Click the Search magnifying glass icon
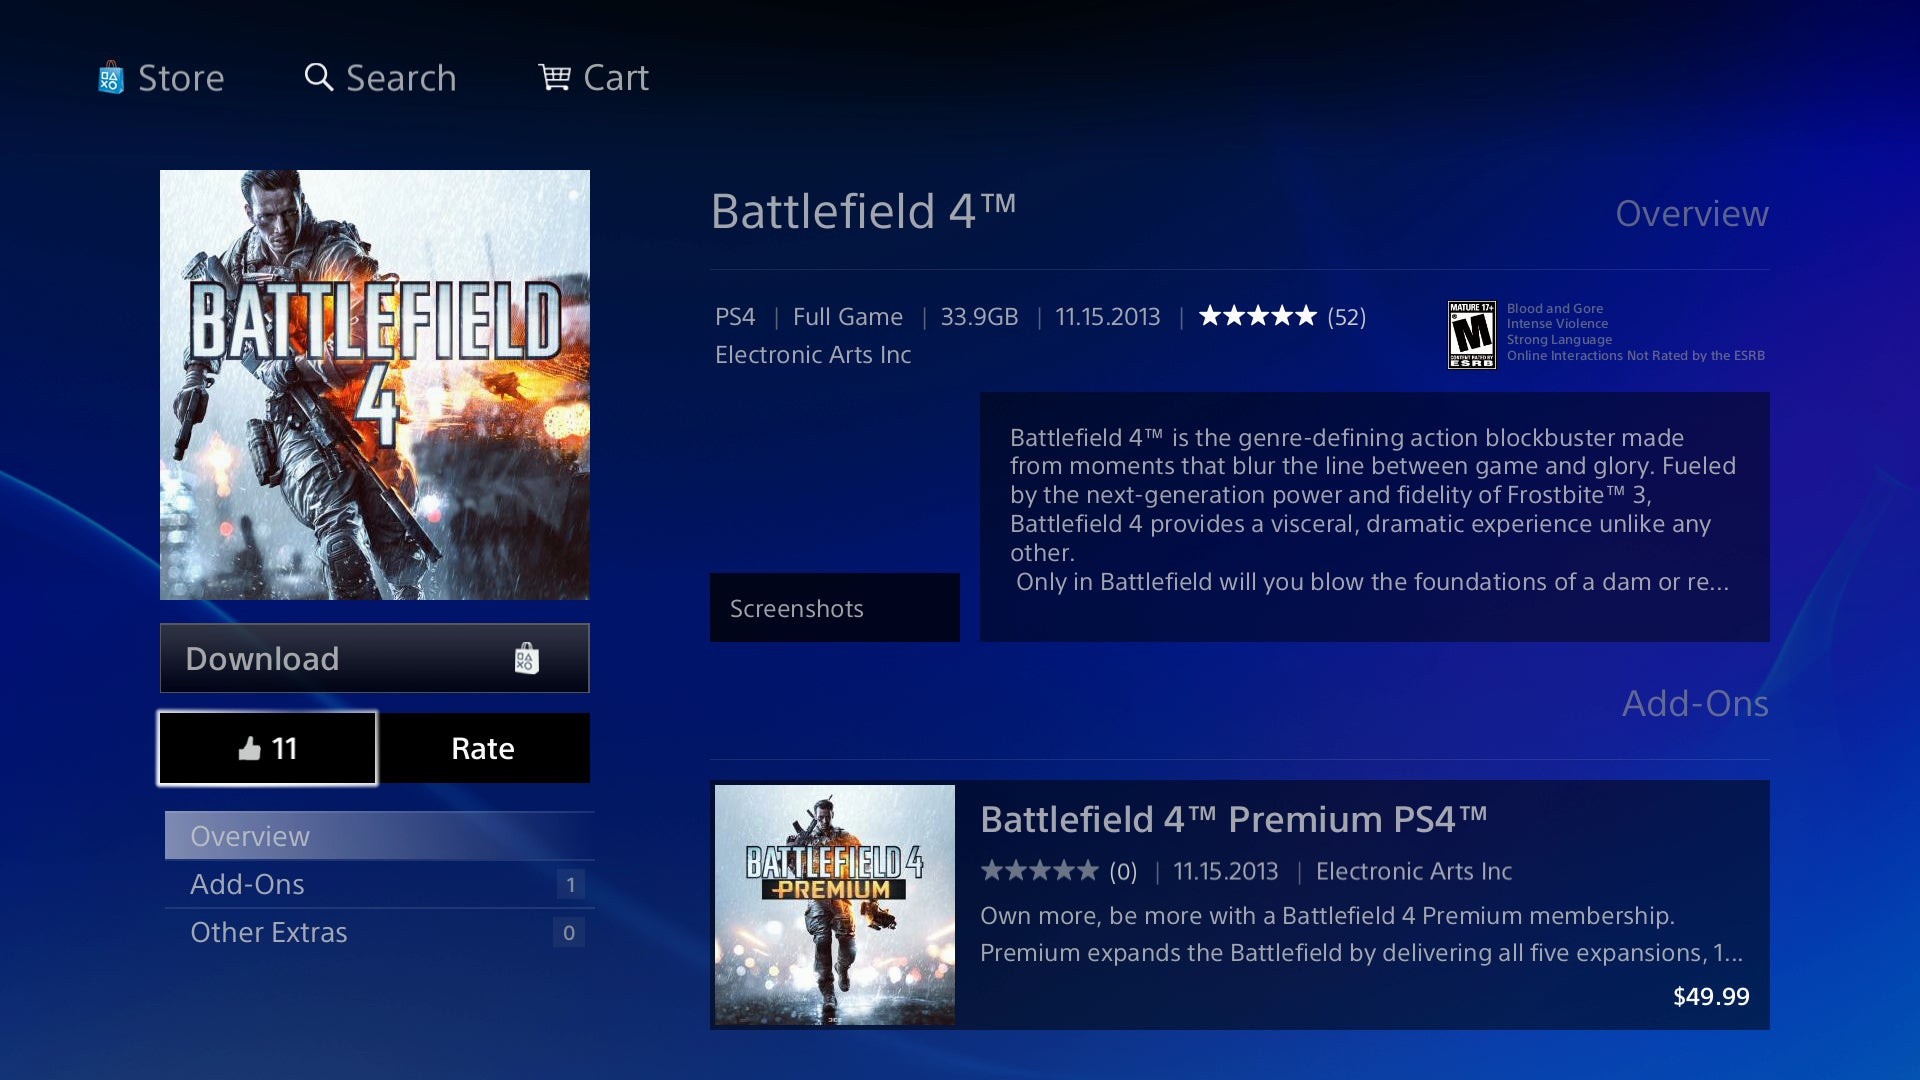The width and height of the screenshot is (1920, 1080). click(x=318, y=77)
